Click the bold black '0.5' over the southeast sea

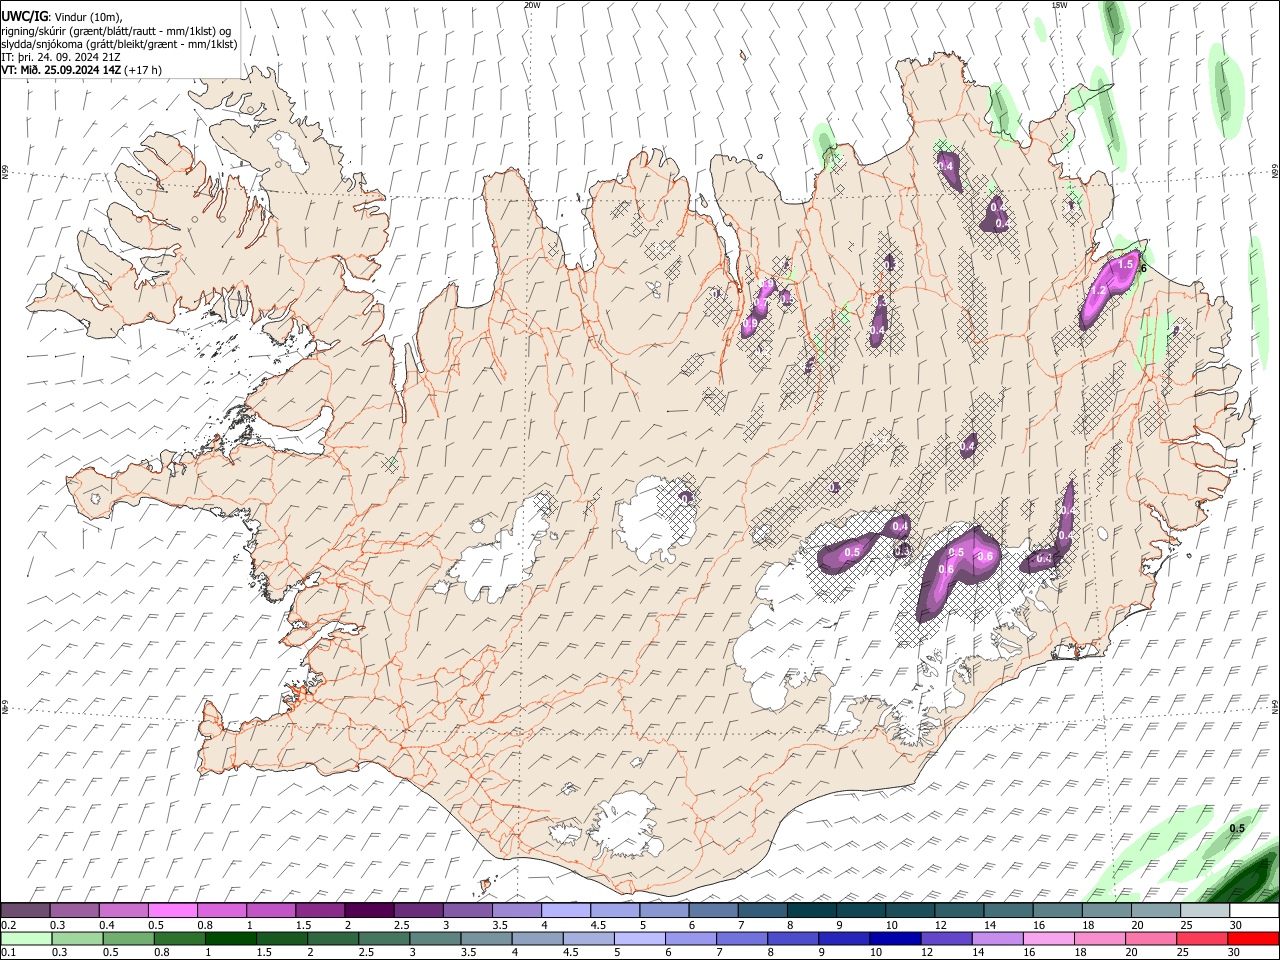click(1237, 828)
